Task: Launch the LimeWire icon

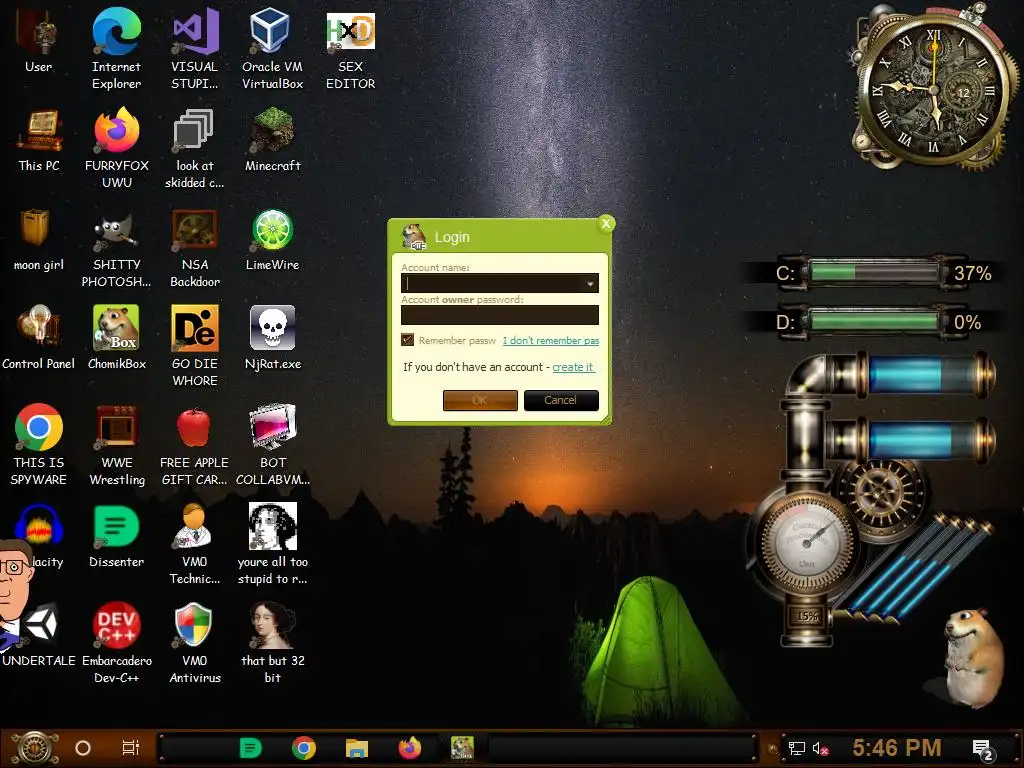Action: coord(272,239)
